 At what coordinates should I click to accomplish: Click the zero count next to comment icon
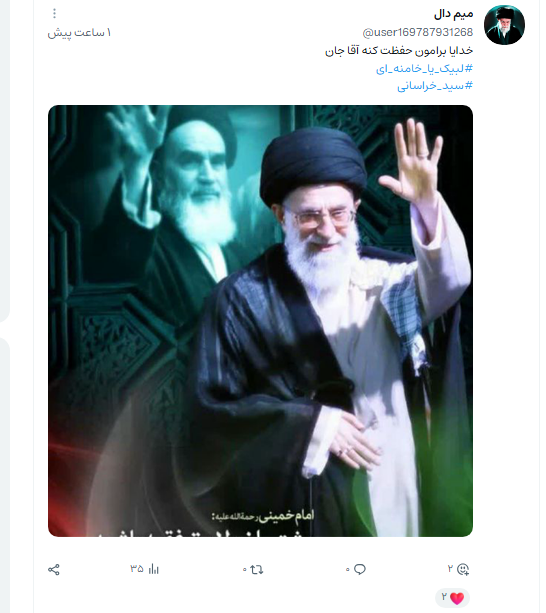pyautogui.click(x=347, y=570)
